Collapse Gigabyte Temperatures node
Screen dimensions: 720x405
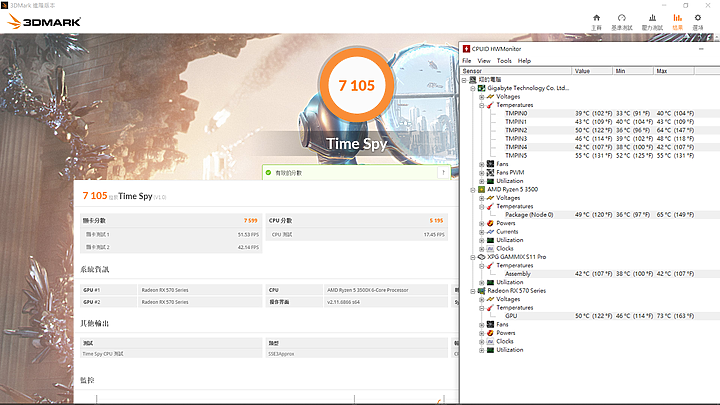[482, 105]
